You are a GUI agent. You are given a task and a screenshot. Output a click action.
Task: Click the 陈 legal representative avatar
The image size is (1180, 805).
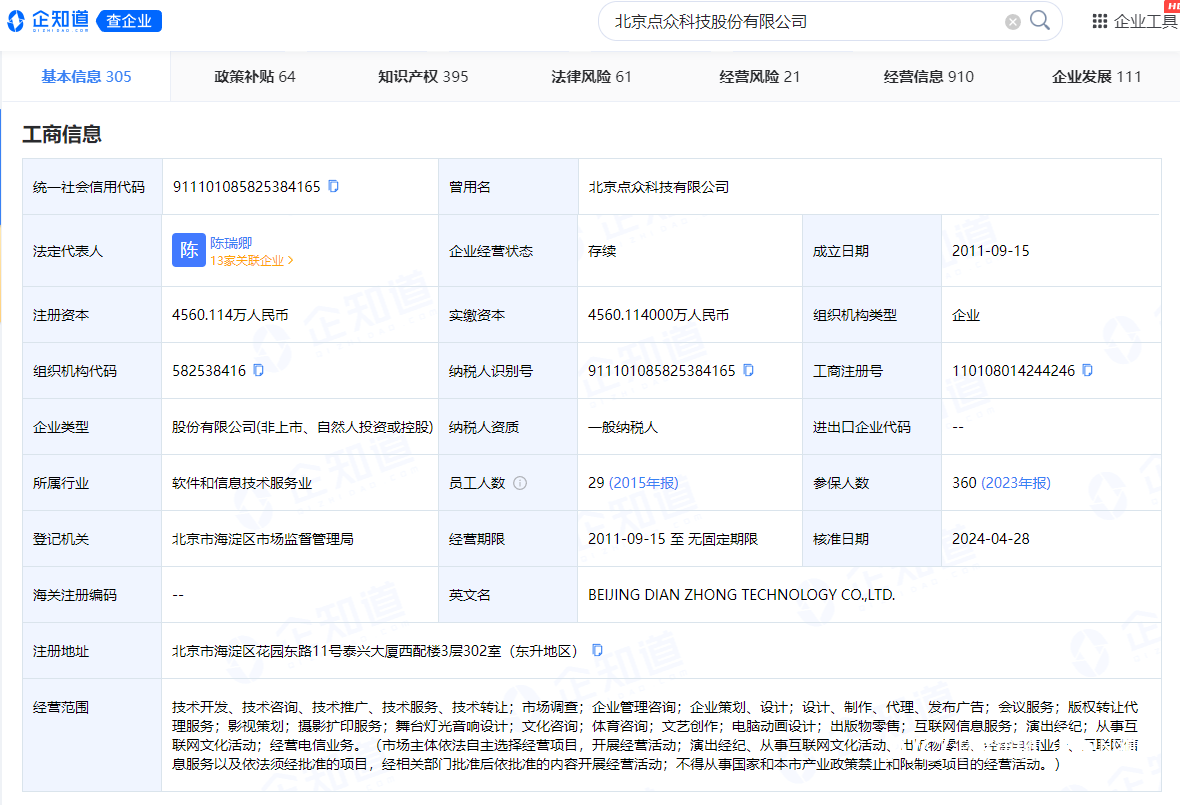(x=188, y=250)
